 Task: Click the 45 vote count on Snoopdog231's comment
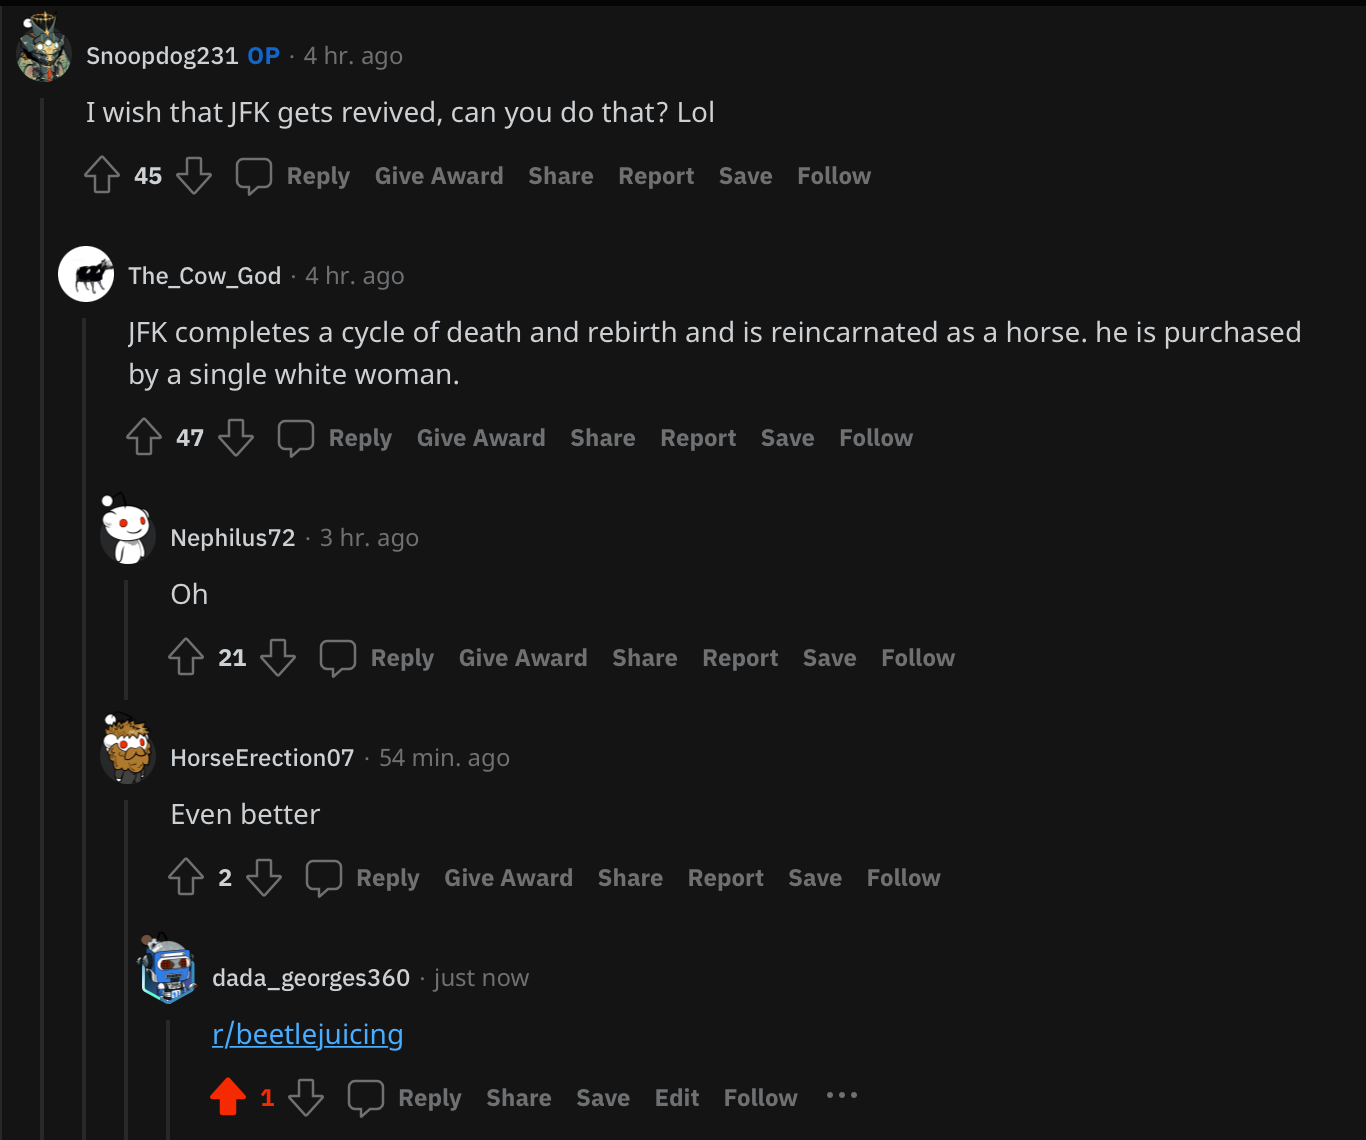click(148, 176)
